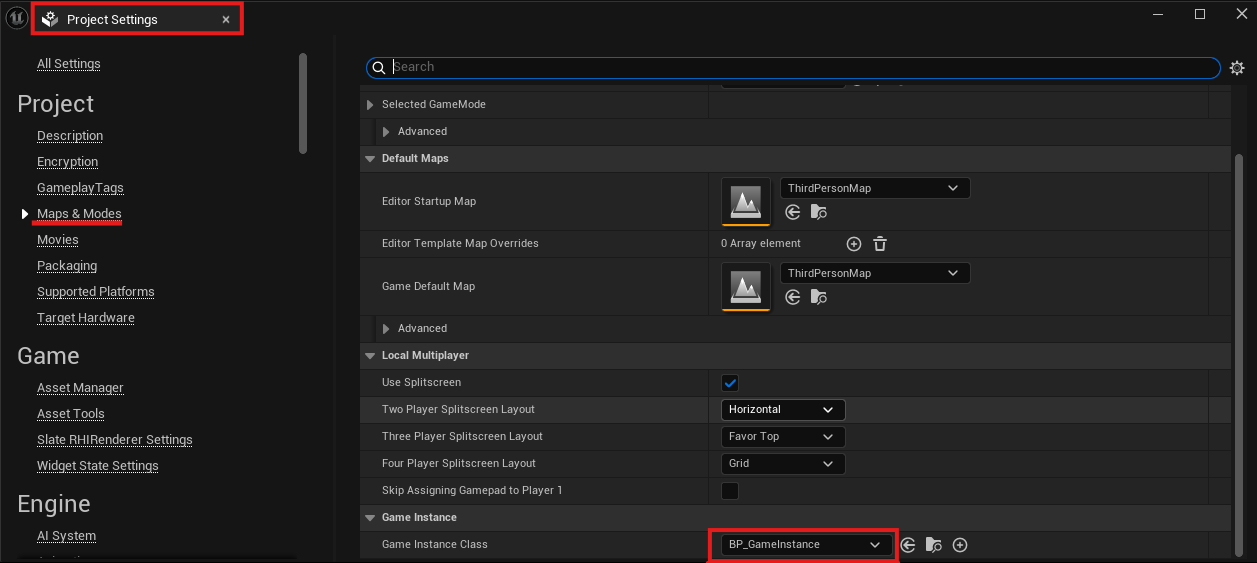The width and height of the screenshot is (1257, 563).
Task: Open Widget State Settings
Action: click(98, 466)
